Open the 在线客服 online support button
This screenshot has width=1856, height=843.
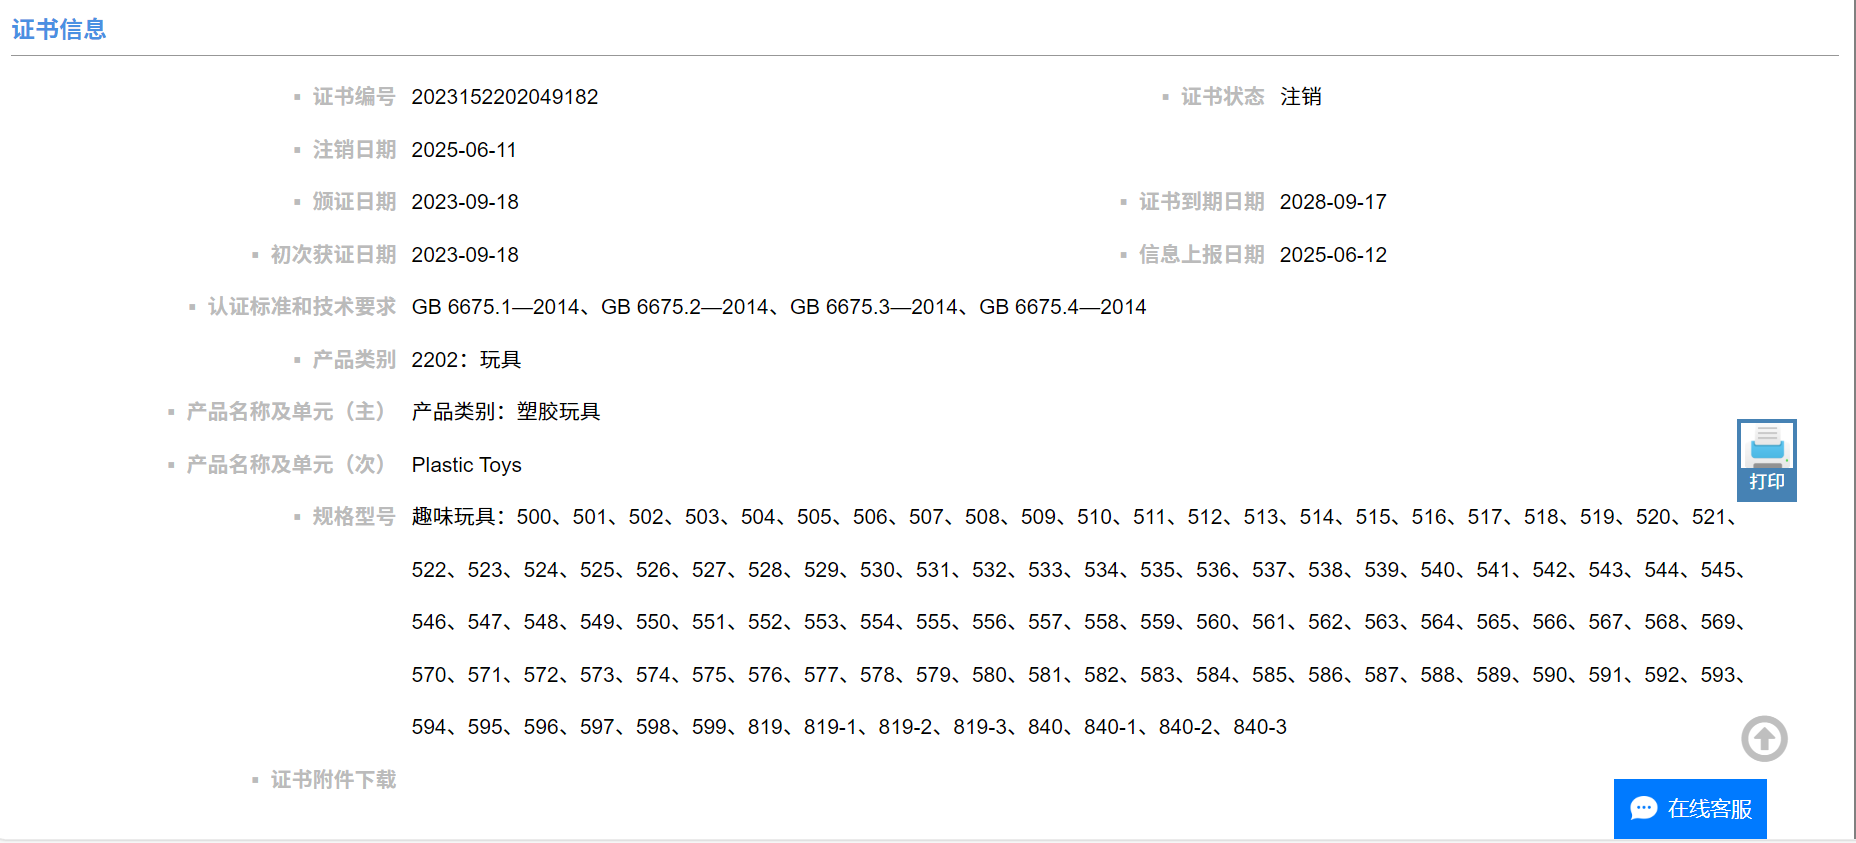[x=1690, y=808]
